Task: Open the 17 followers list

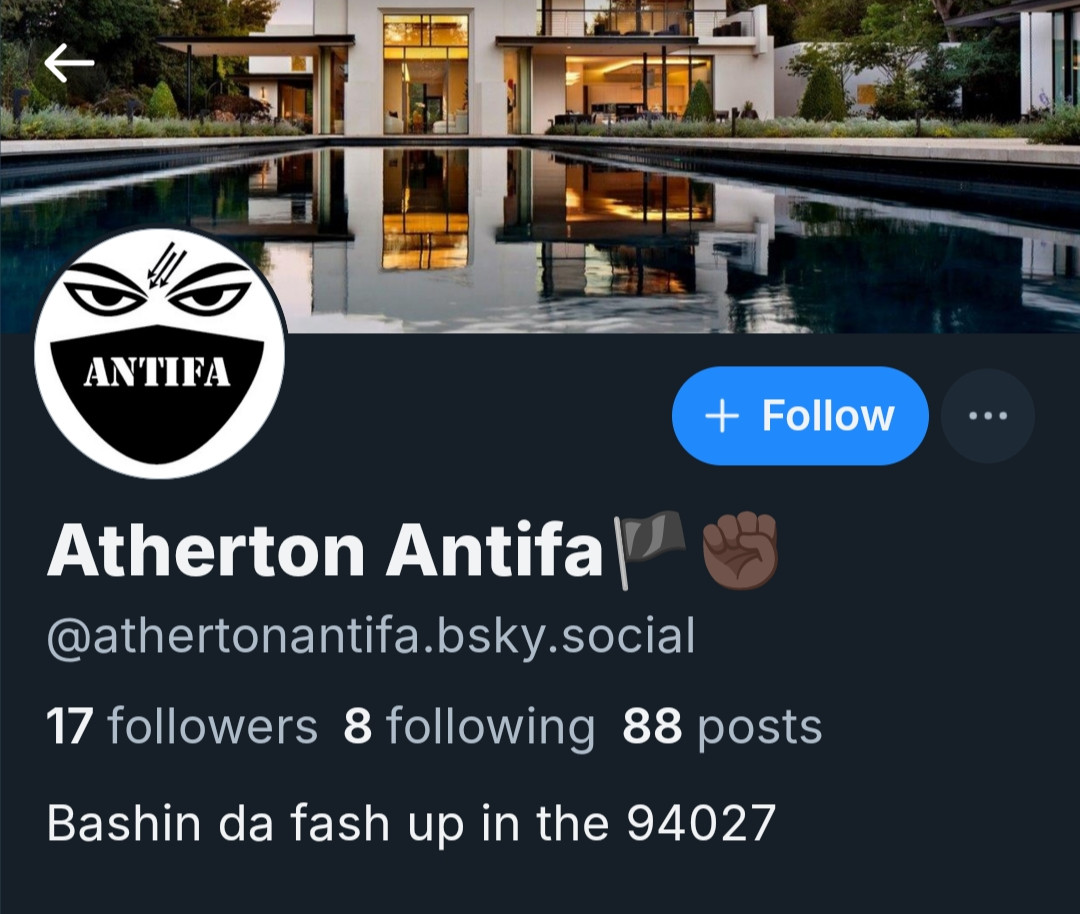Action: (x=182, y=726)
